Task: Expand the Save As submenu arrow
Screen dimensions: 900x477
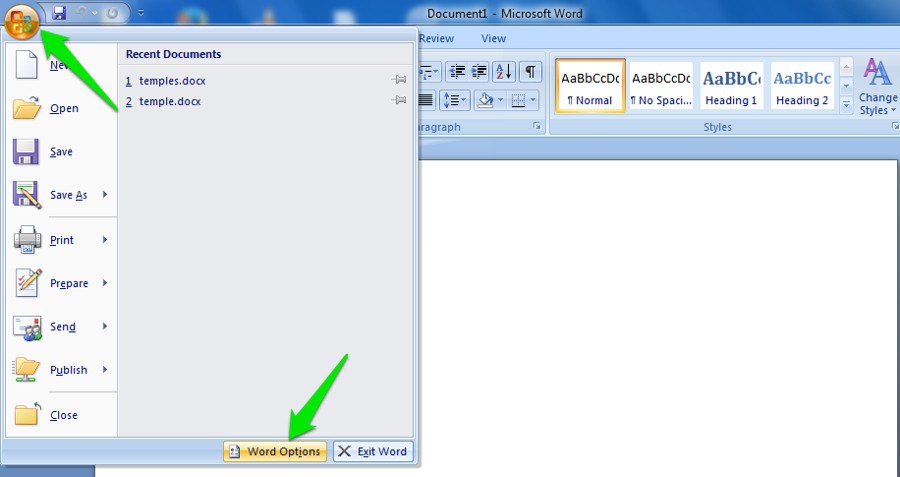Action: point(105,195)
